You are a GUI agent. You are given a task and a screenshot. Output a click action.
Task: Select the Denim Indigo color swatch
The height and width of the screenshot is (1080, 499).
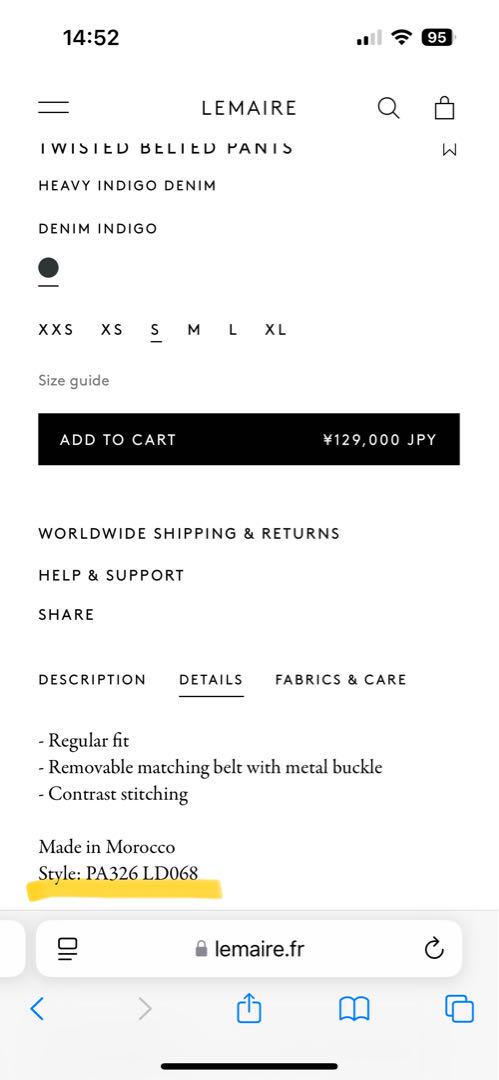pyautogui.click(x=48, y=268)
